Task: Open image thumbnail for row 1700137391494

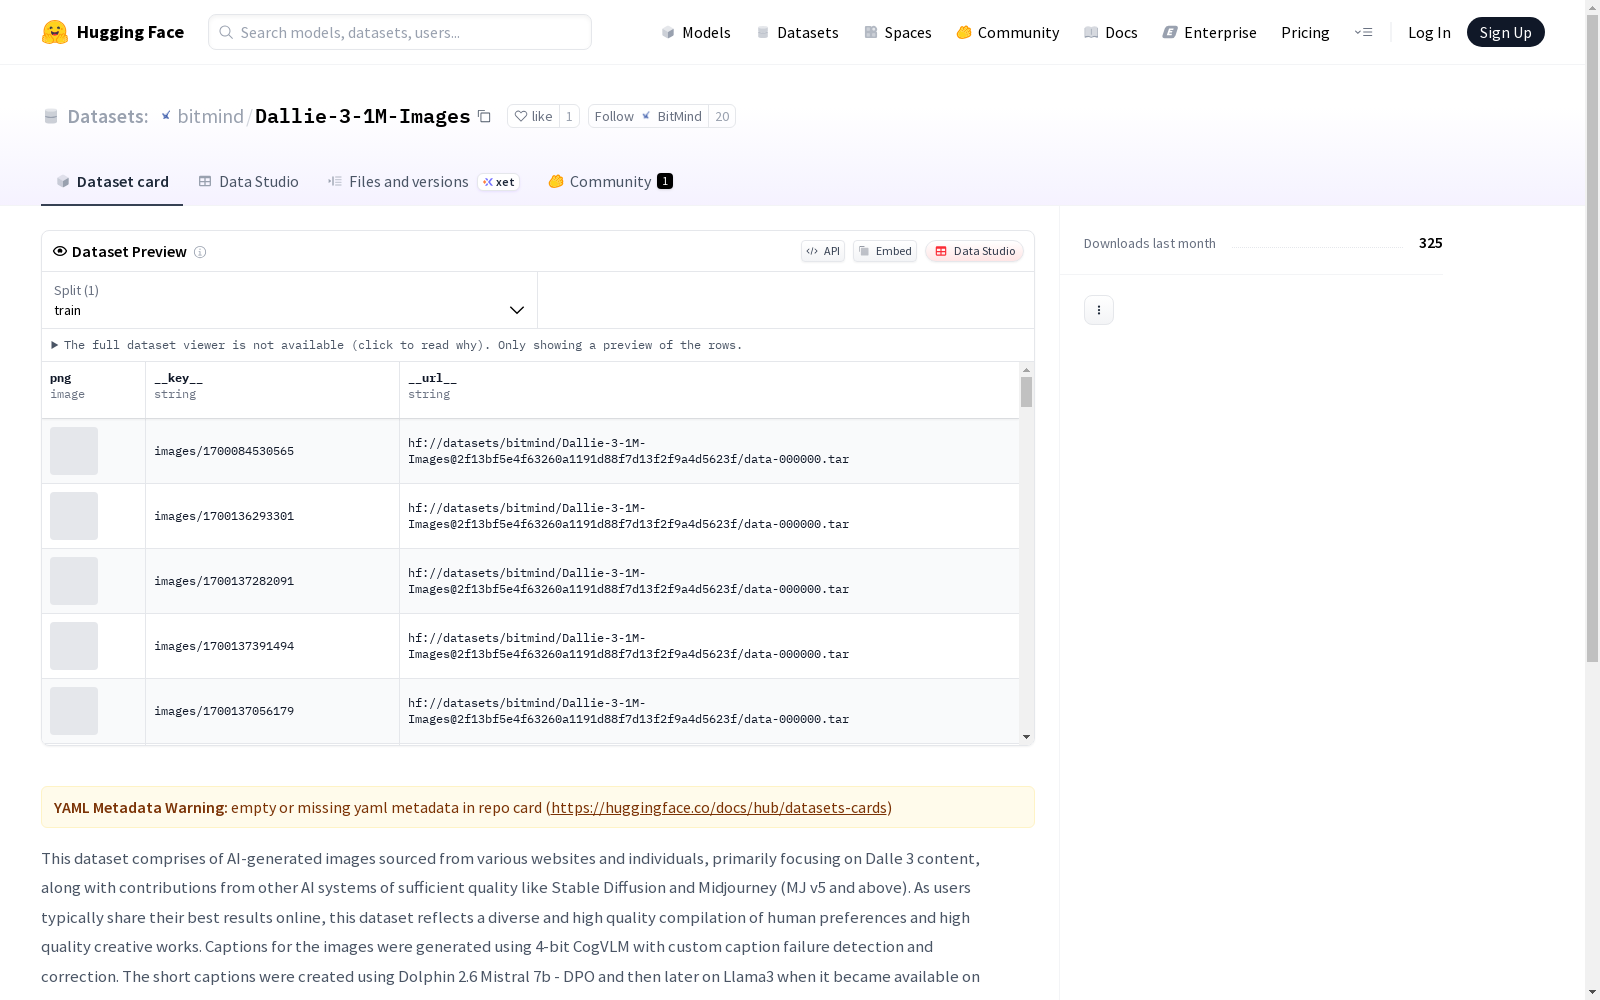Action: (74, 646)
